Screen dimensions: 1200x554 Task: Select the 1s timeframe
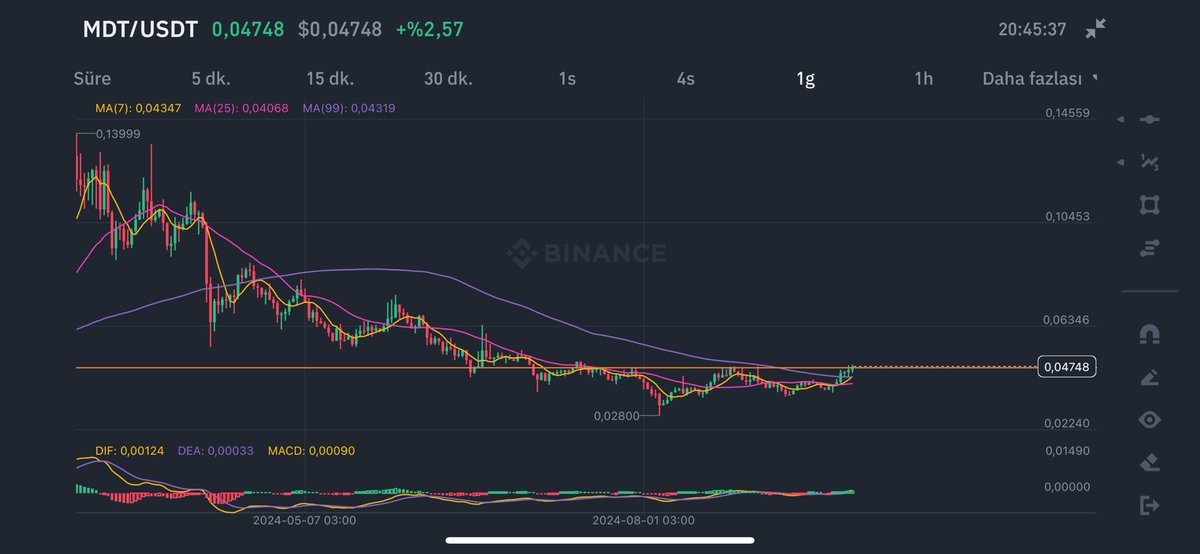click(567, 78)
